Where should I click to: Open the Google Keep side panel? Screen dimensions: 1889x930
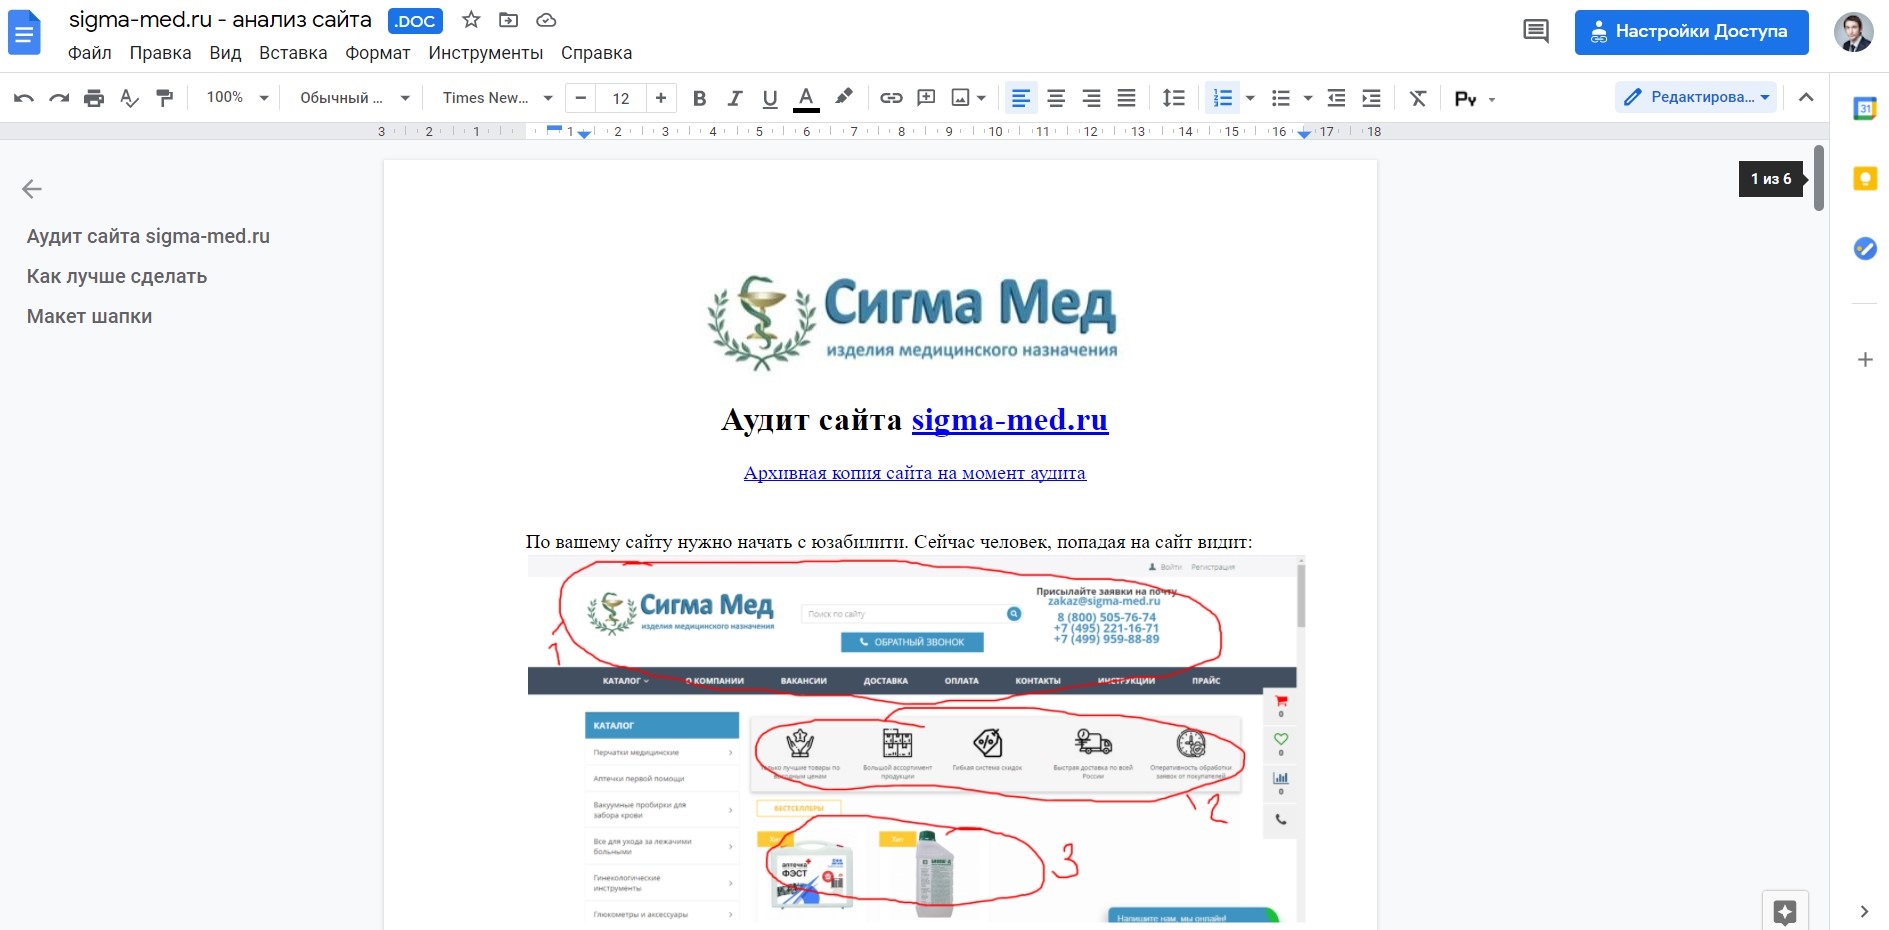point(1866,178)
